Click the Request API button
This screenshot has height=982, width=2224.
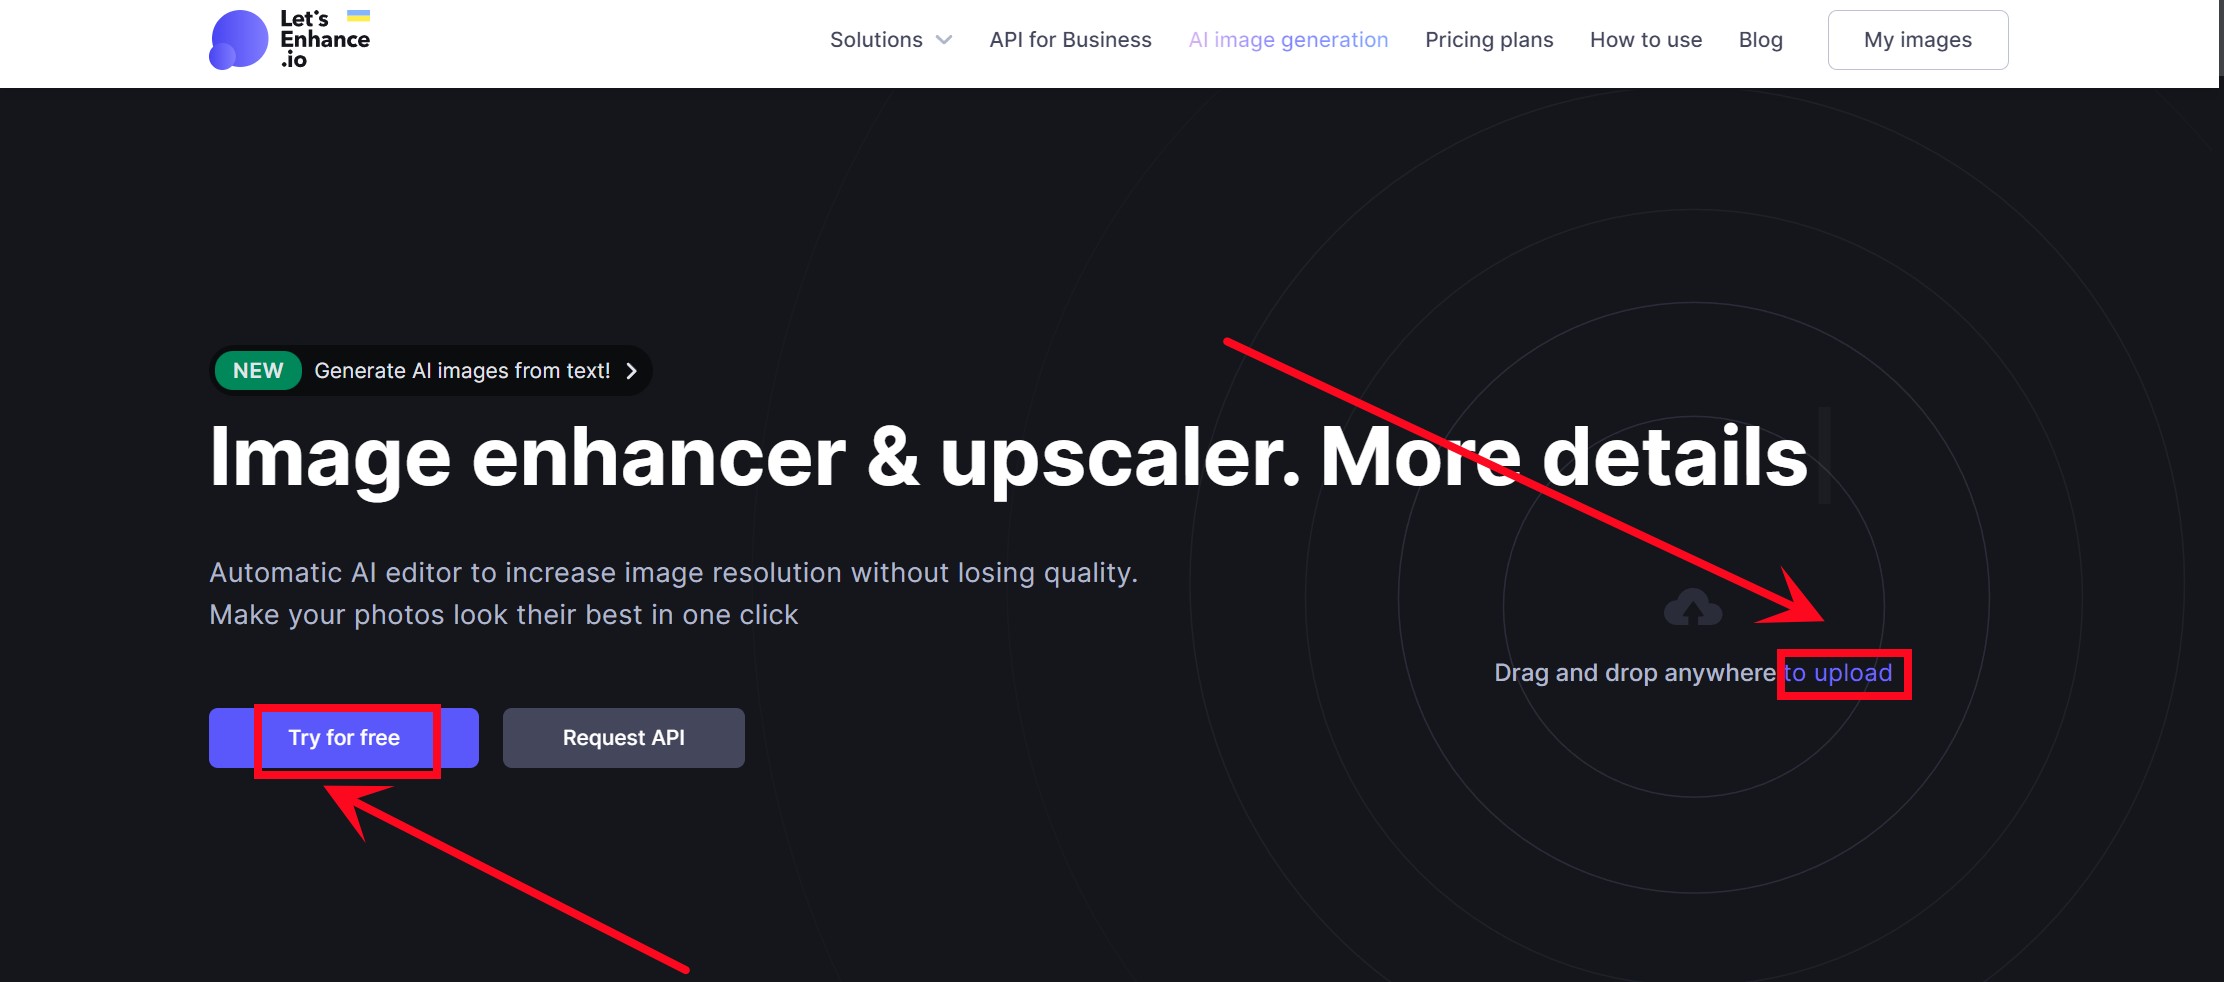624,738
